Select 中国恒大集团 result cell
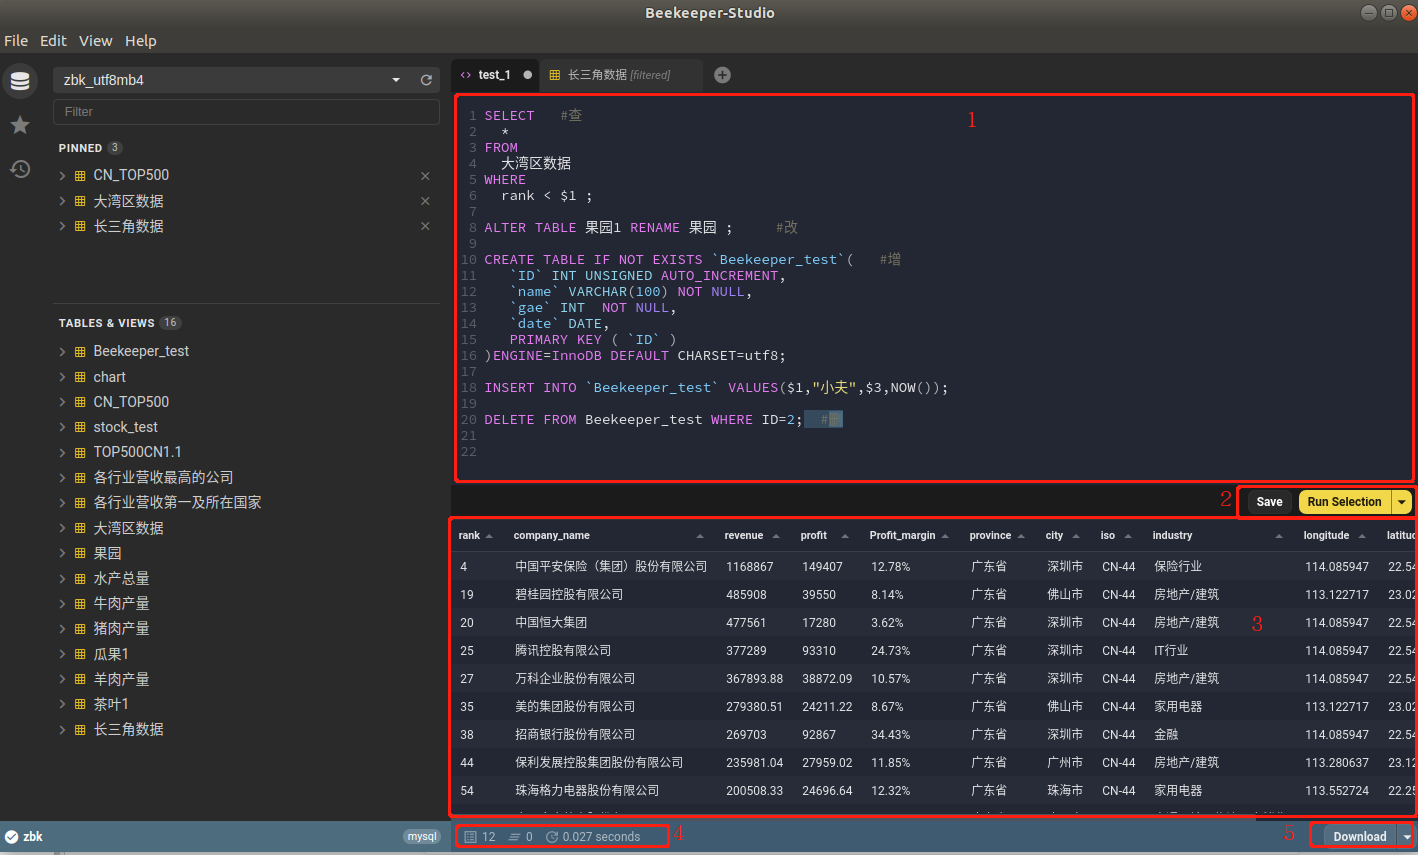The width and height of the screenshot is (1418, 855). (x=551, y=622)
